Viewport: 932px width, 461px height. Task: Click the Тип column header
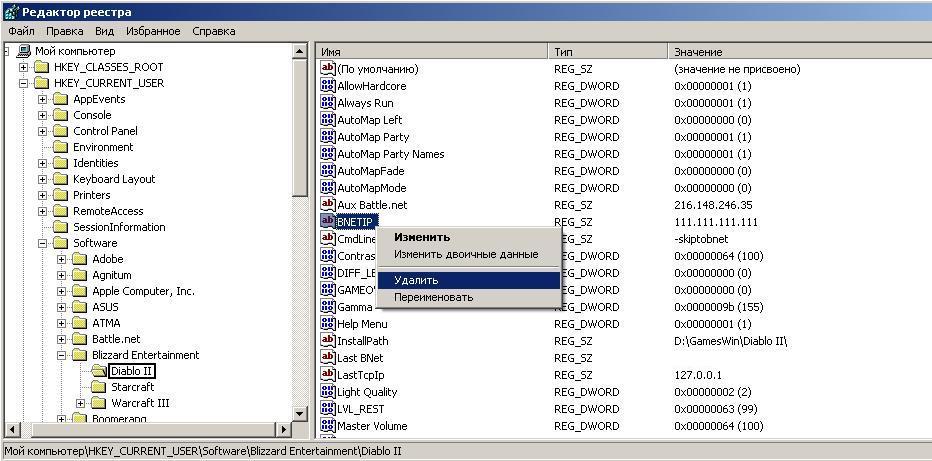(607, 52)
